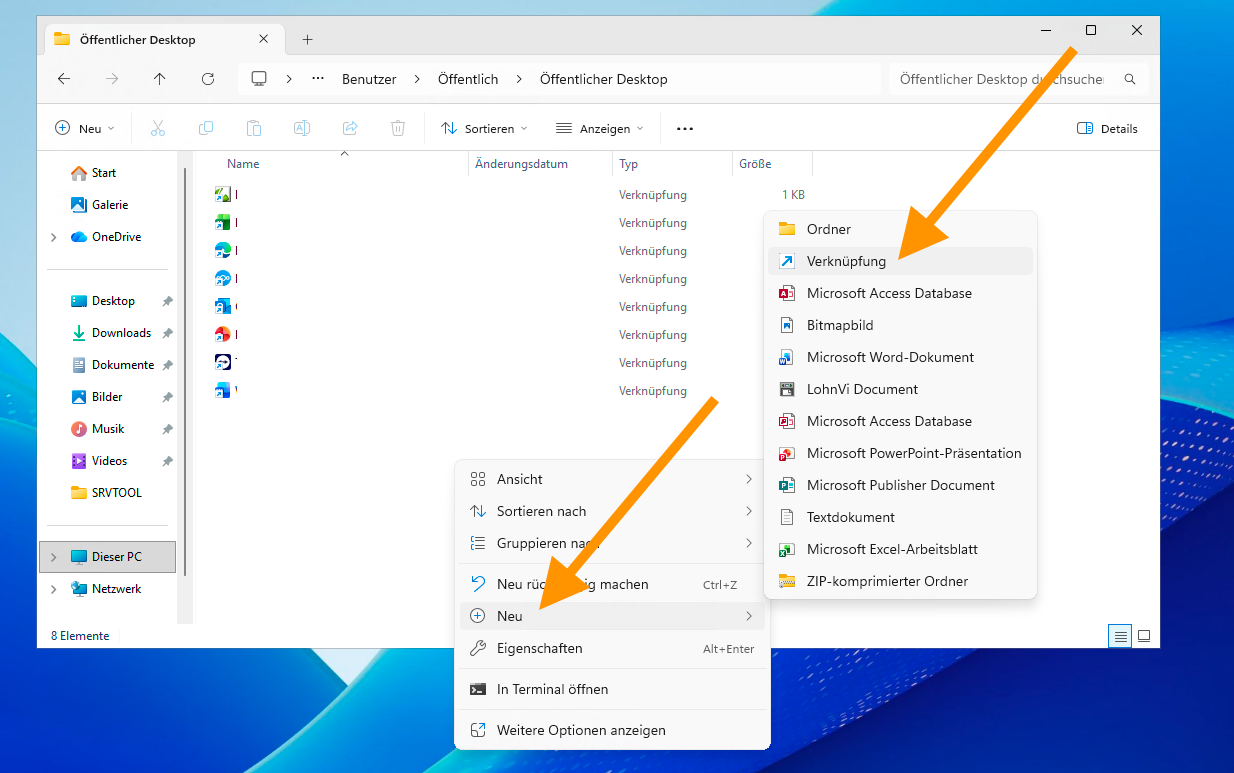Click the back navigation arrow

click(x=64, y=79)
